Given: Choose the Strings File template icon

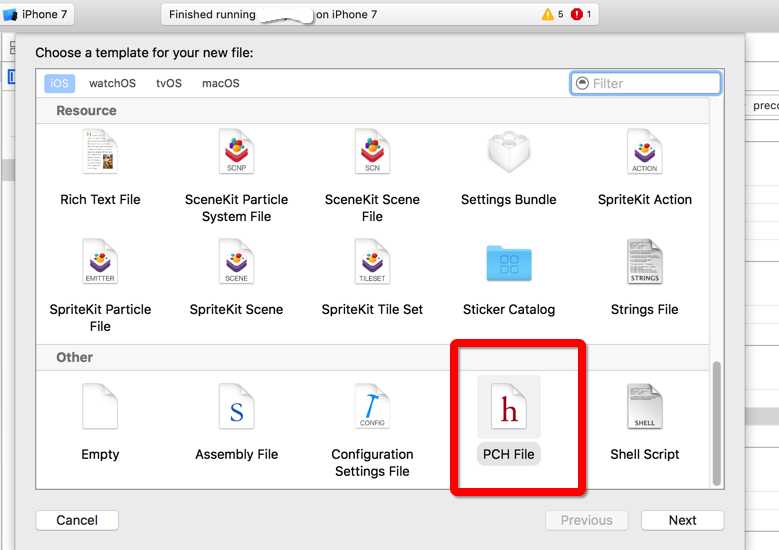Looking at the screenshot, I should pos(644,261).
